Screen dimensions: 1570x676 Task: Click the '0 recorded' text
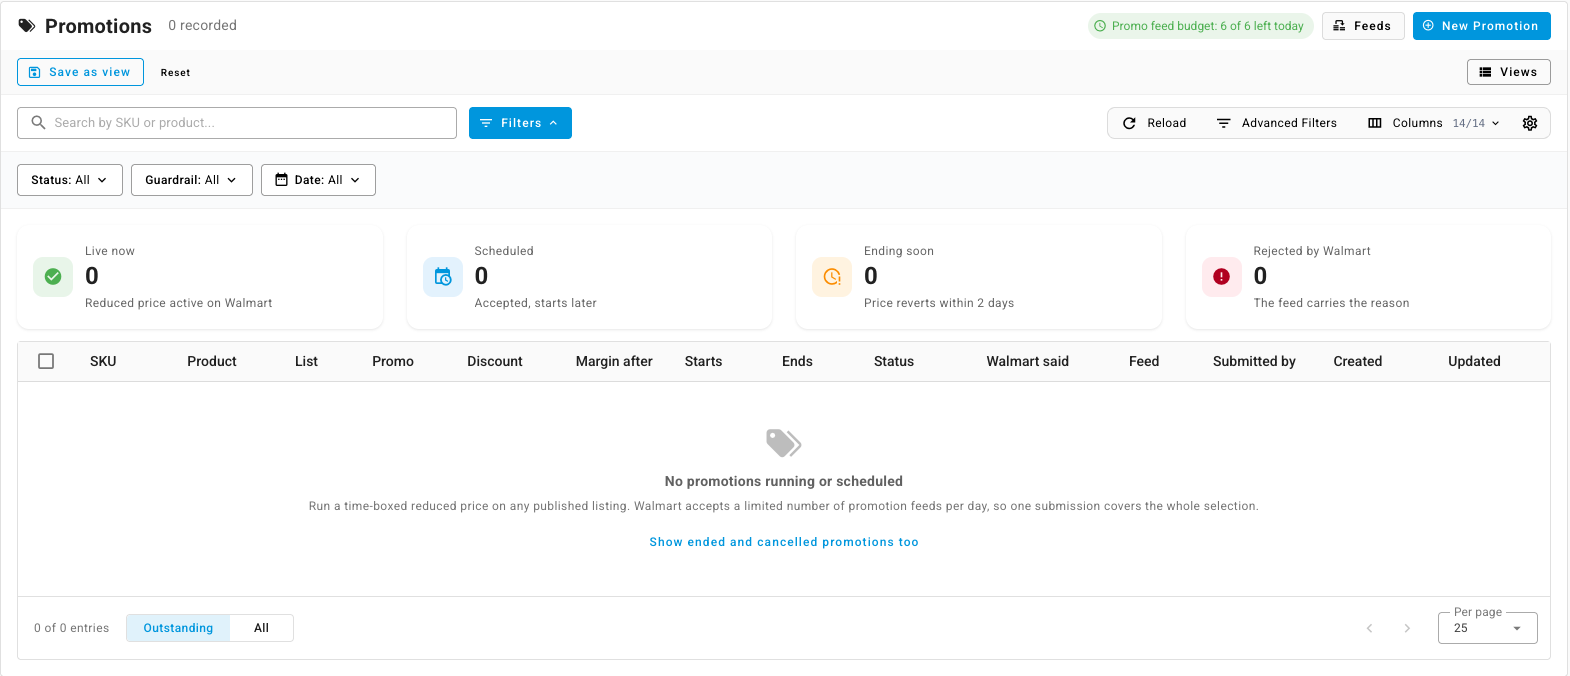[202, 26]
